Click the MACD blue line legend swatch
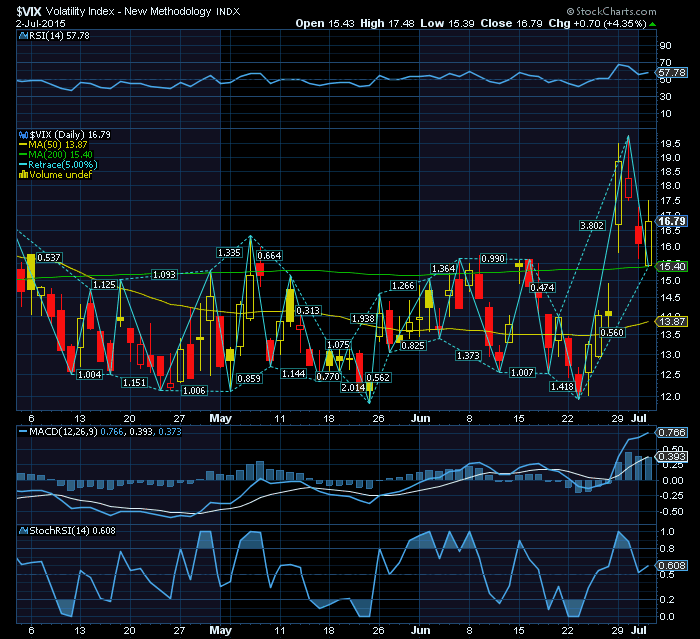Screen dimensions: 700x639 pyautogui.click(x=23, y=432)
